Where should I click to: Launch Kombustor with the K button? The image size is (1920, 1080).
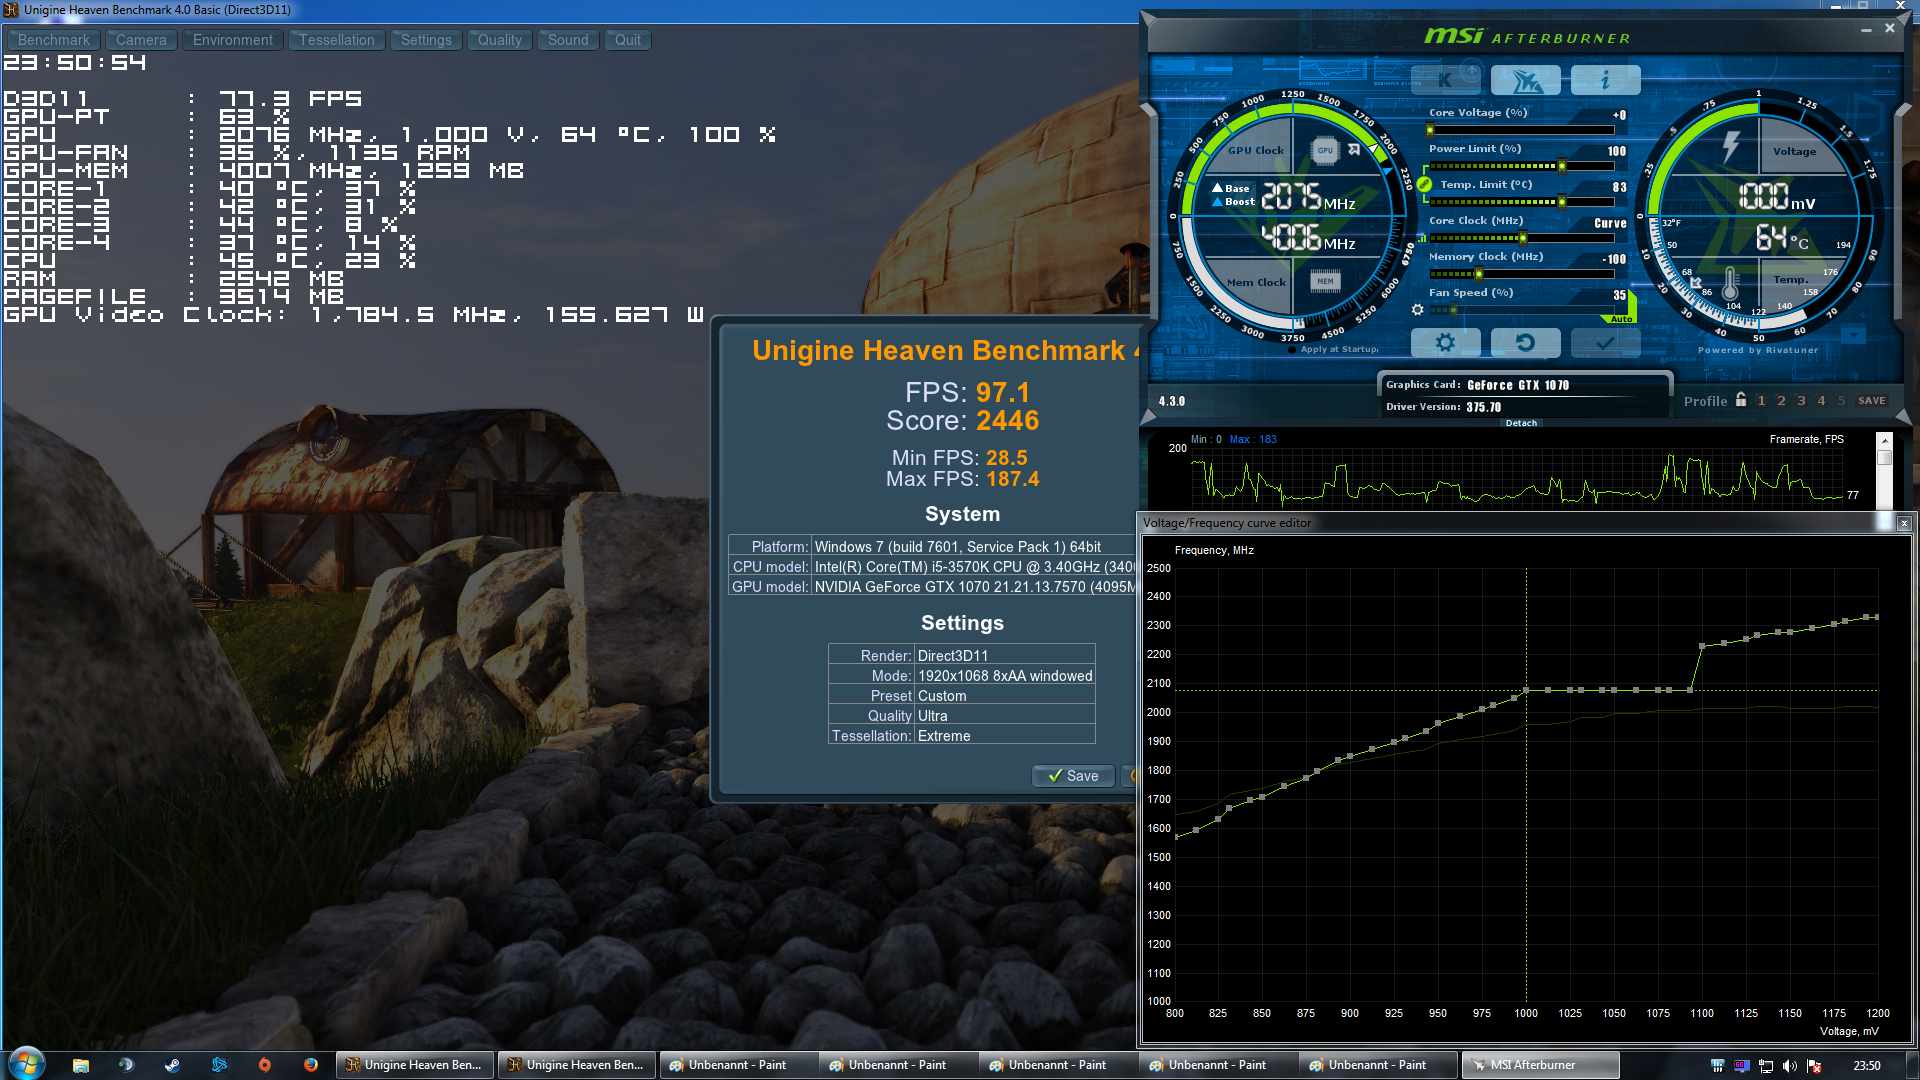click(x=1445, y=79)
